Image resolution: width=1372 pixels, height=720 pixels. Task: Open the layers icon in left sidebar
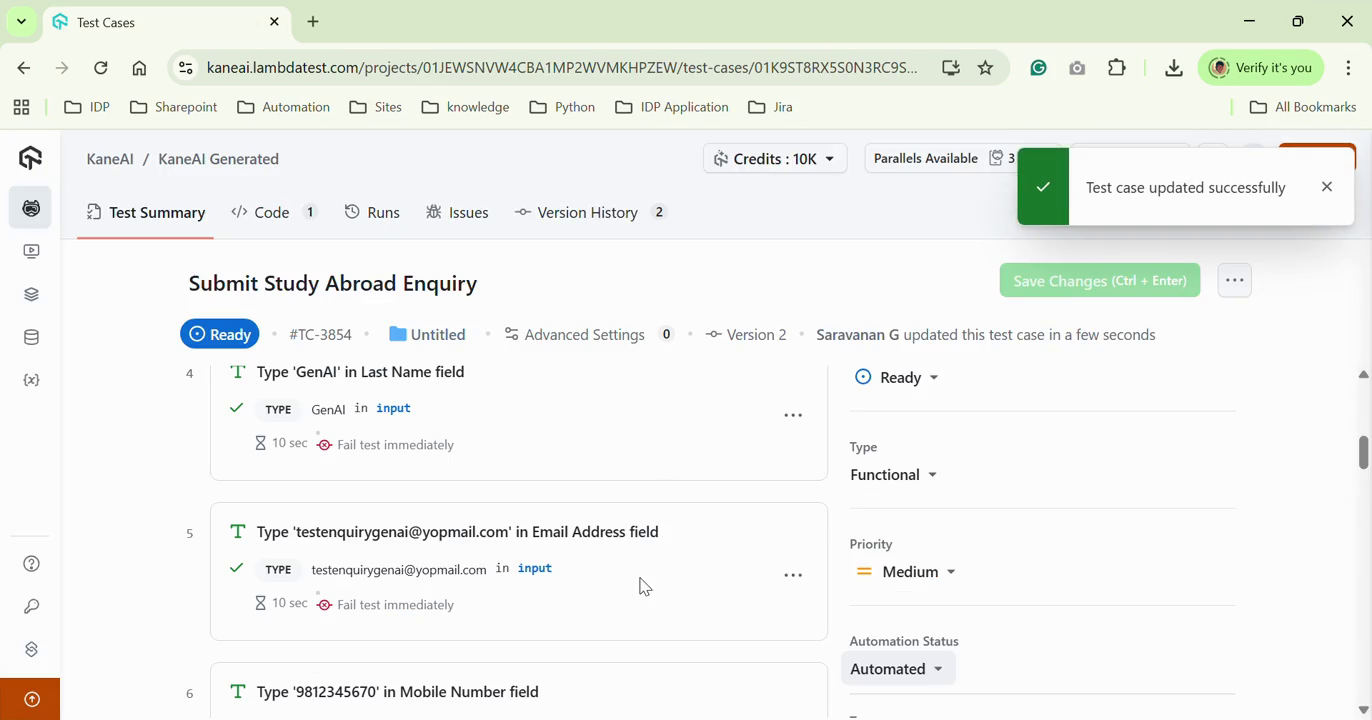[x=31, y=294]
